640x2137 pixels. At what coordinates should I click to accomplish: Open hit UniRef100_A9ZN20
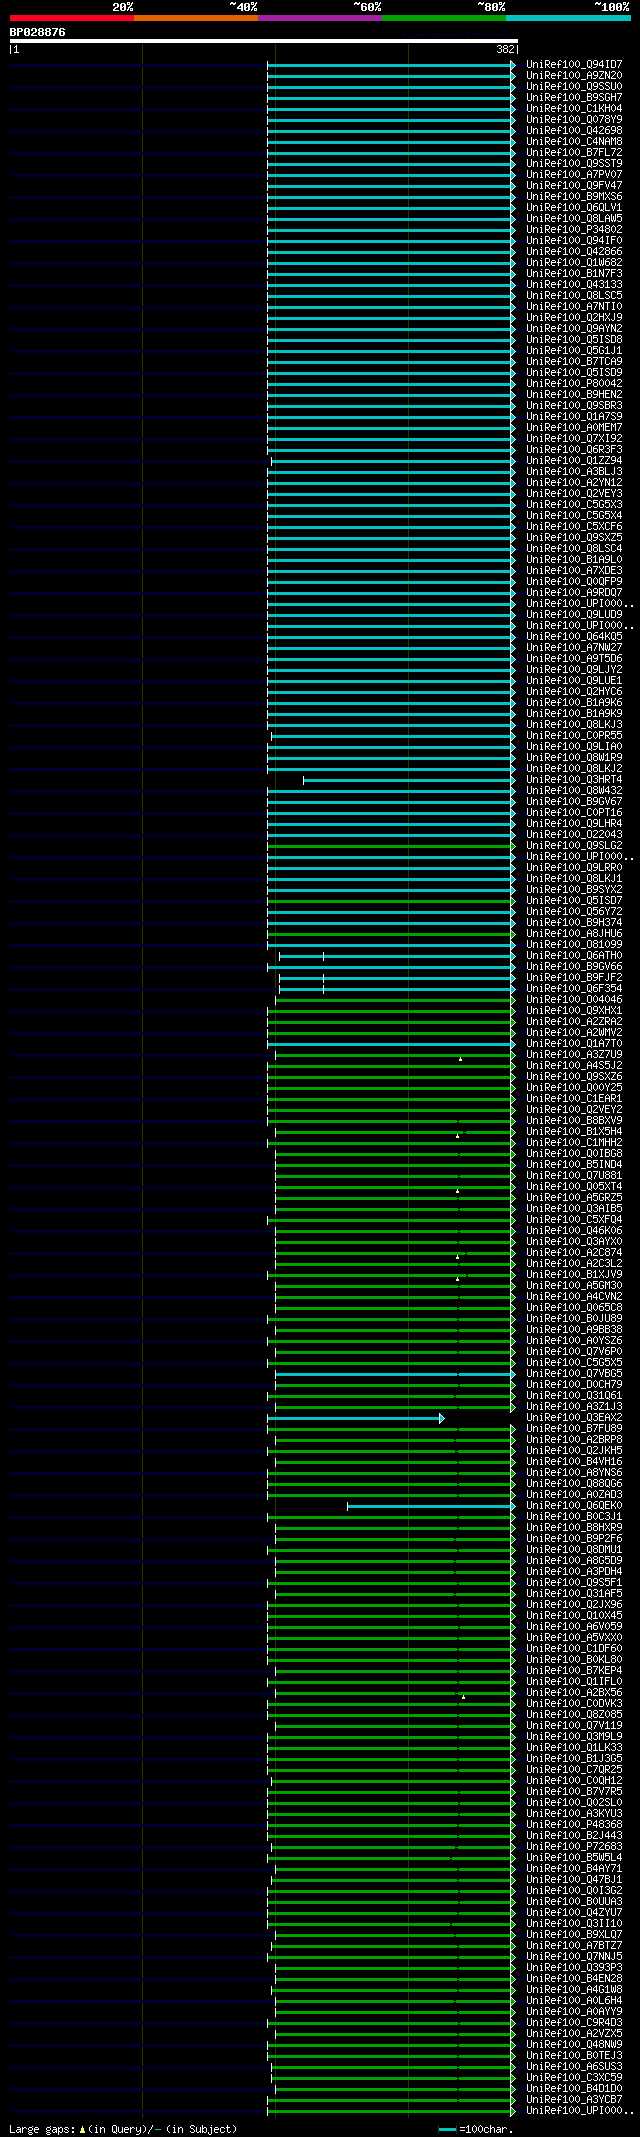coord(574,75)
